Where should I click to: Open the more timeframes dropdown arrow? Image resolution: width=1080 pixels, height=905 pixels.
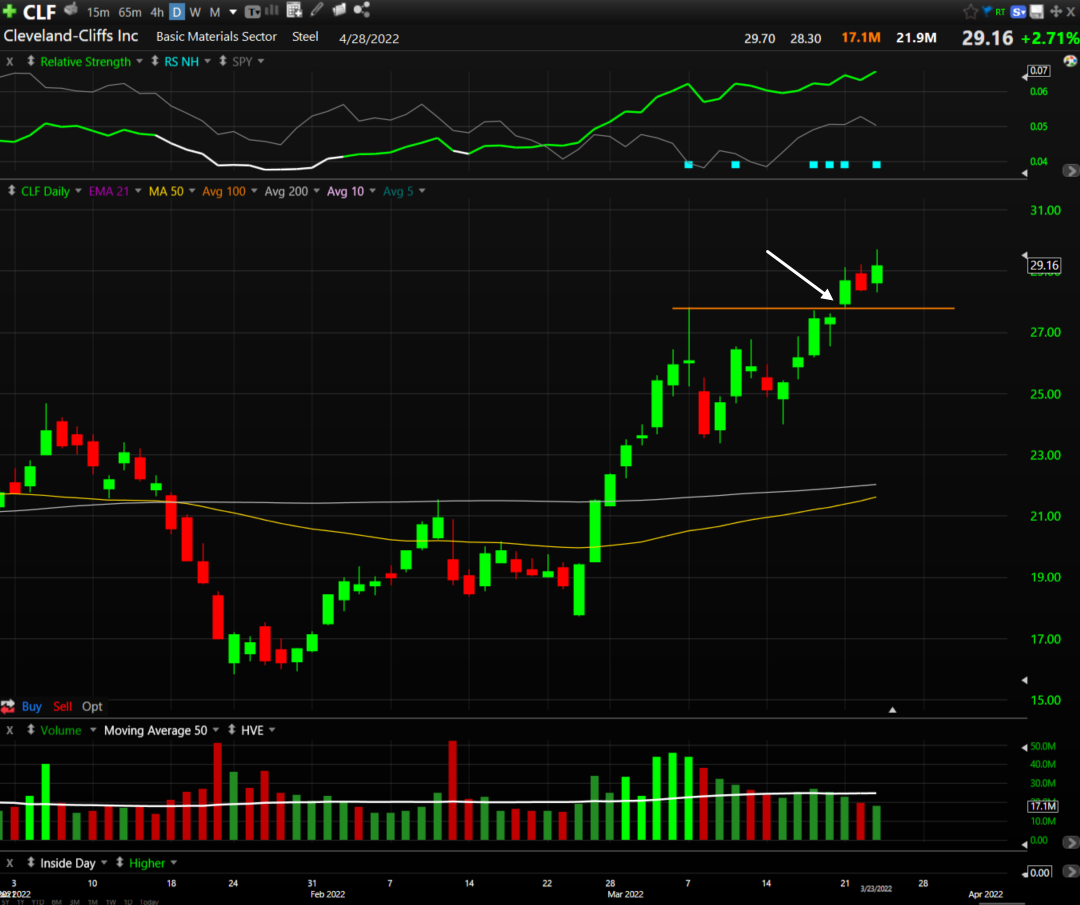tap(233, 12)
